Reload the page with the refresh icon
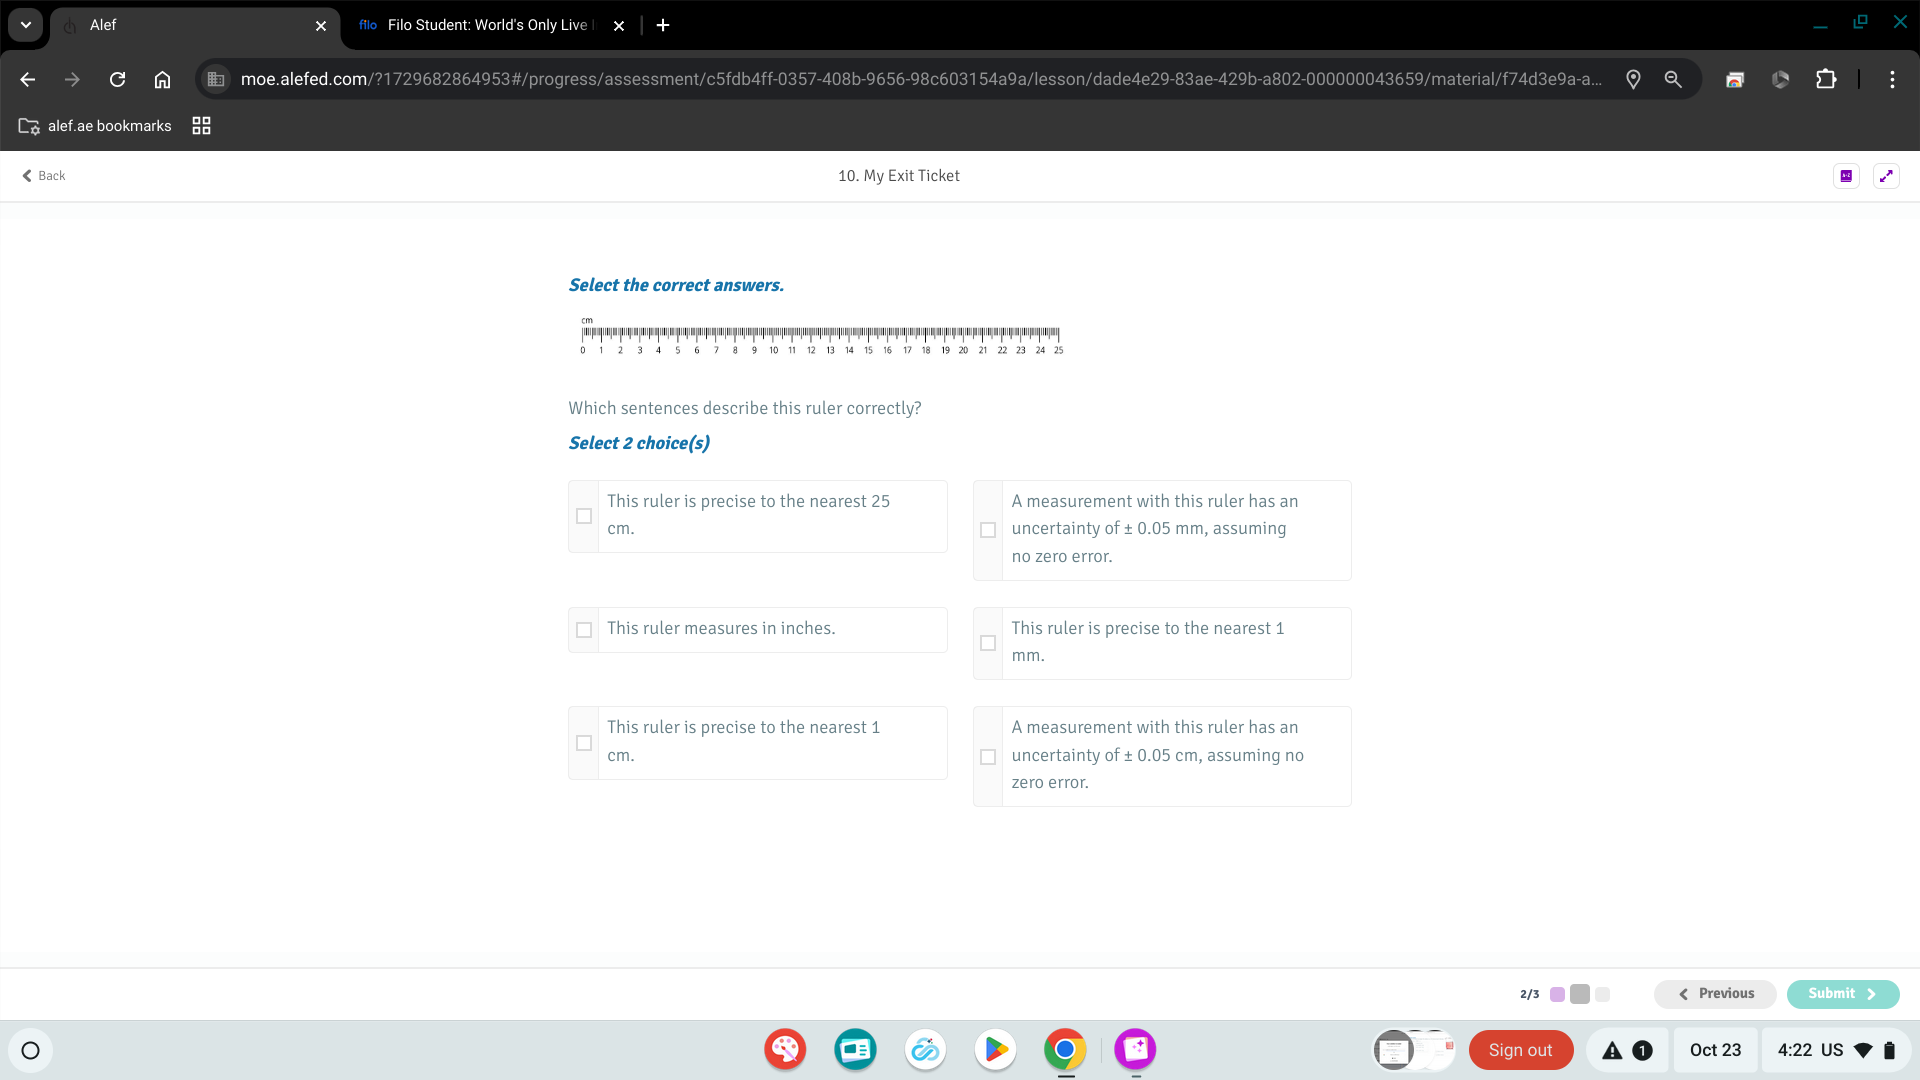This screenshot has height=1080, width=1920. click(117, 80)
